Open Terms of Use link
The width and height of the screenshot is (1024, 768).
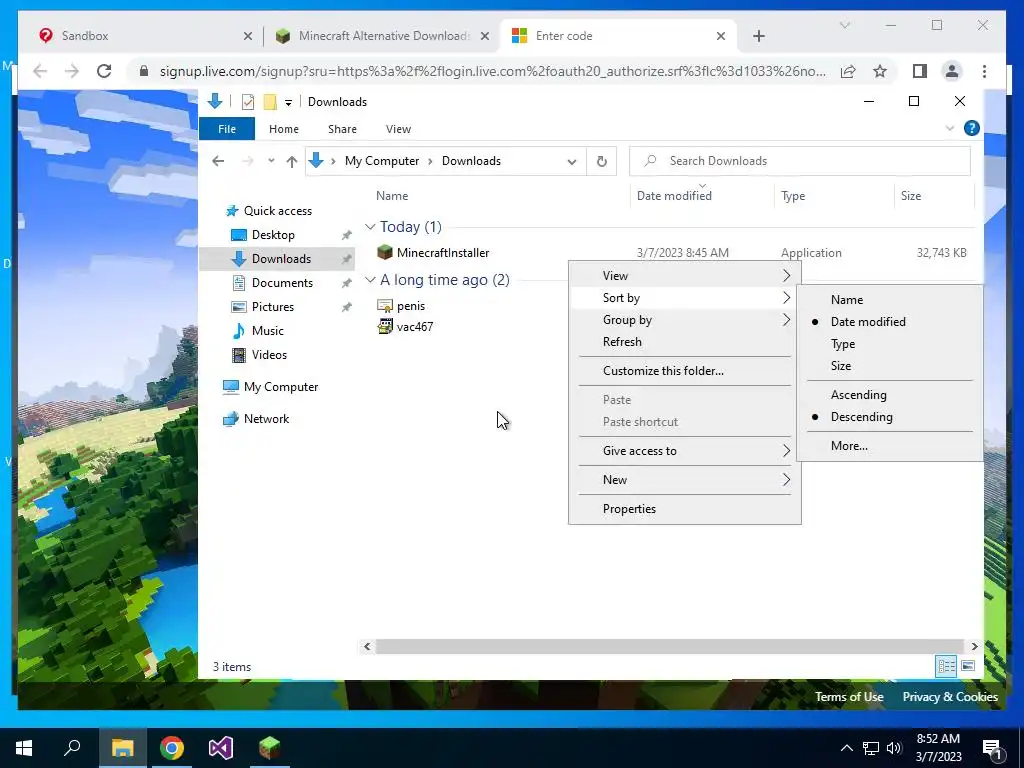coord(849,697)
